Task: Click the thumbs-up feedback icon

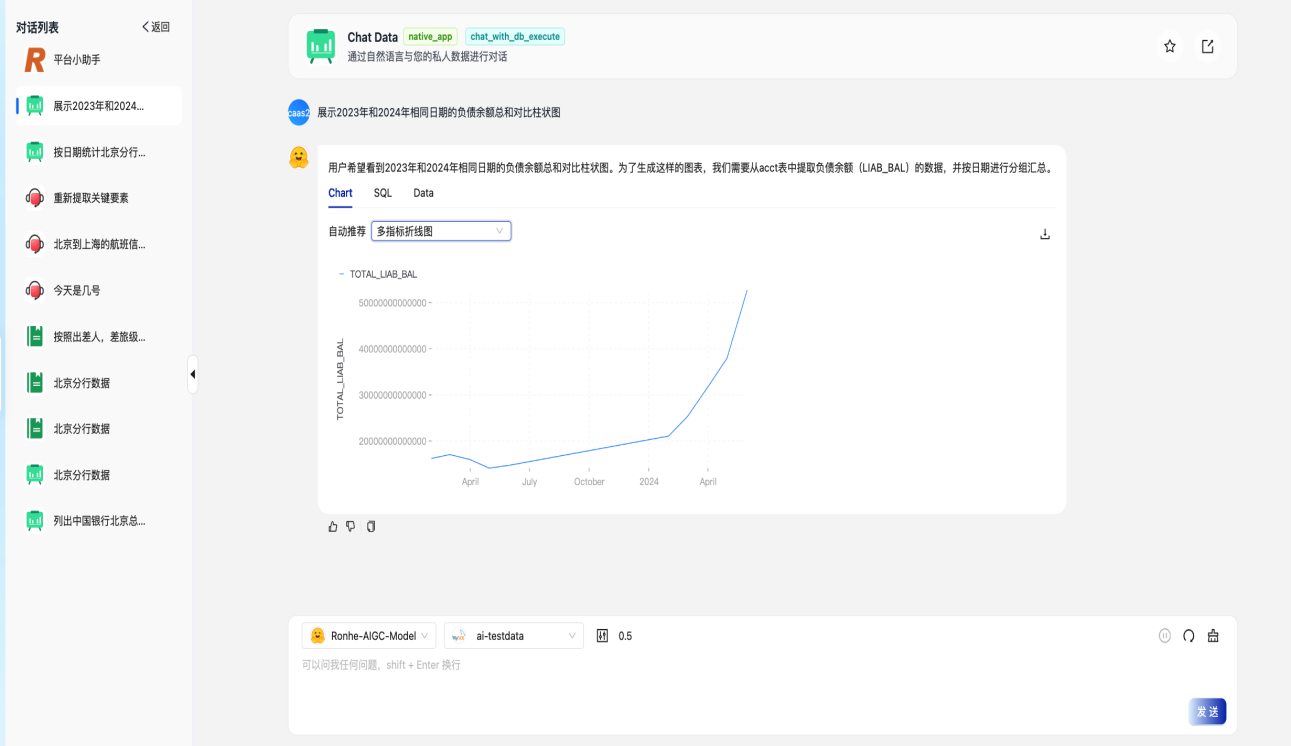Action: tap(332, 526)
